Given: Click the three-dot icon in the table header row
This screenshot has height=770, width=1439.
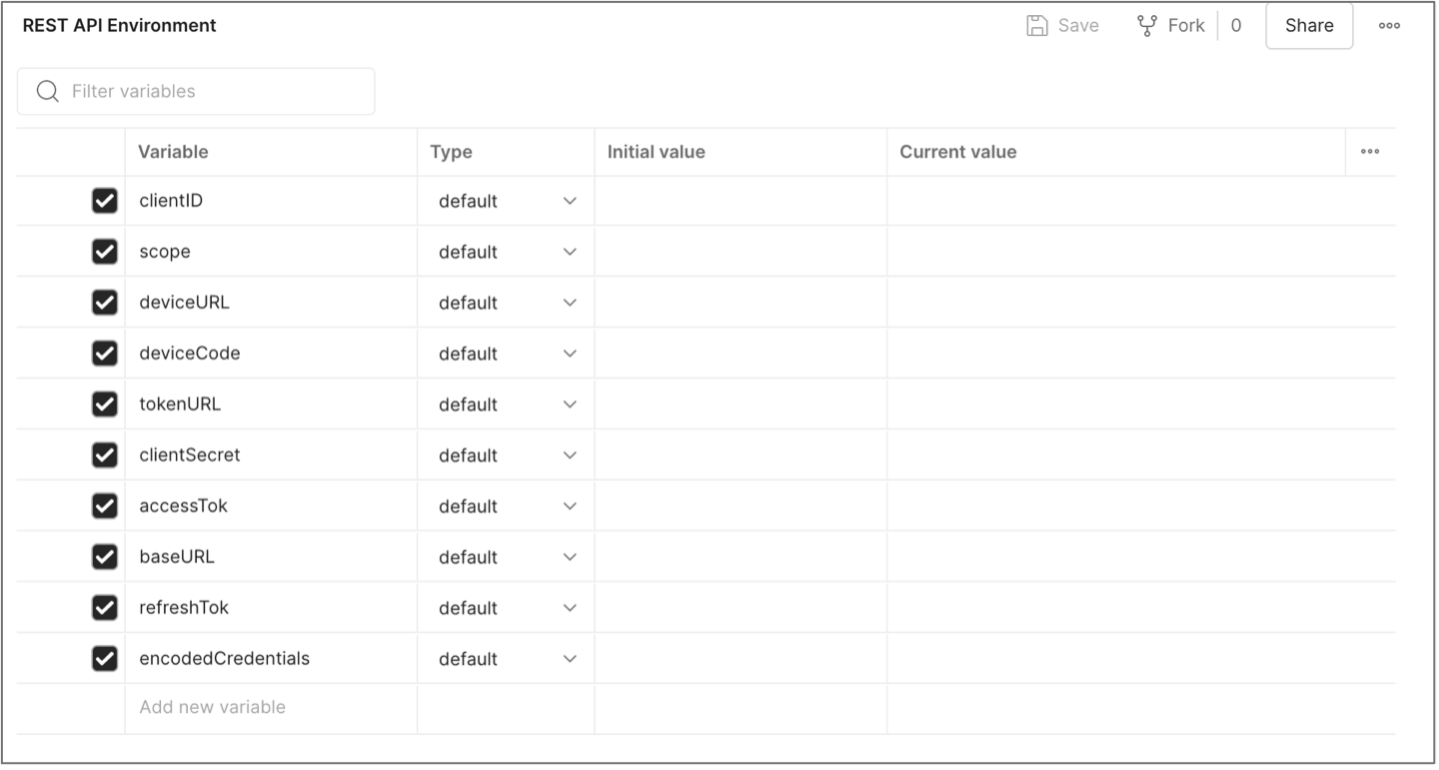Looking at the screenshot, I should [x=1369, y=152].
